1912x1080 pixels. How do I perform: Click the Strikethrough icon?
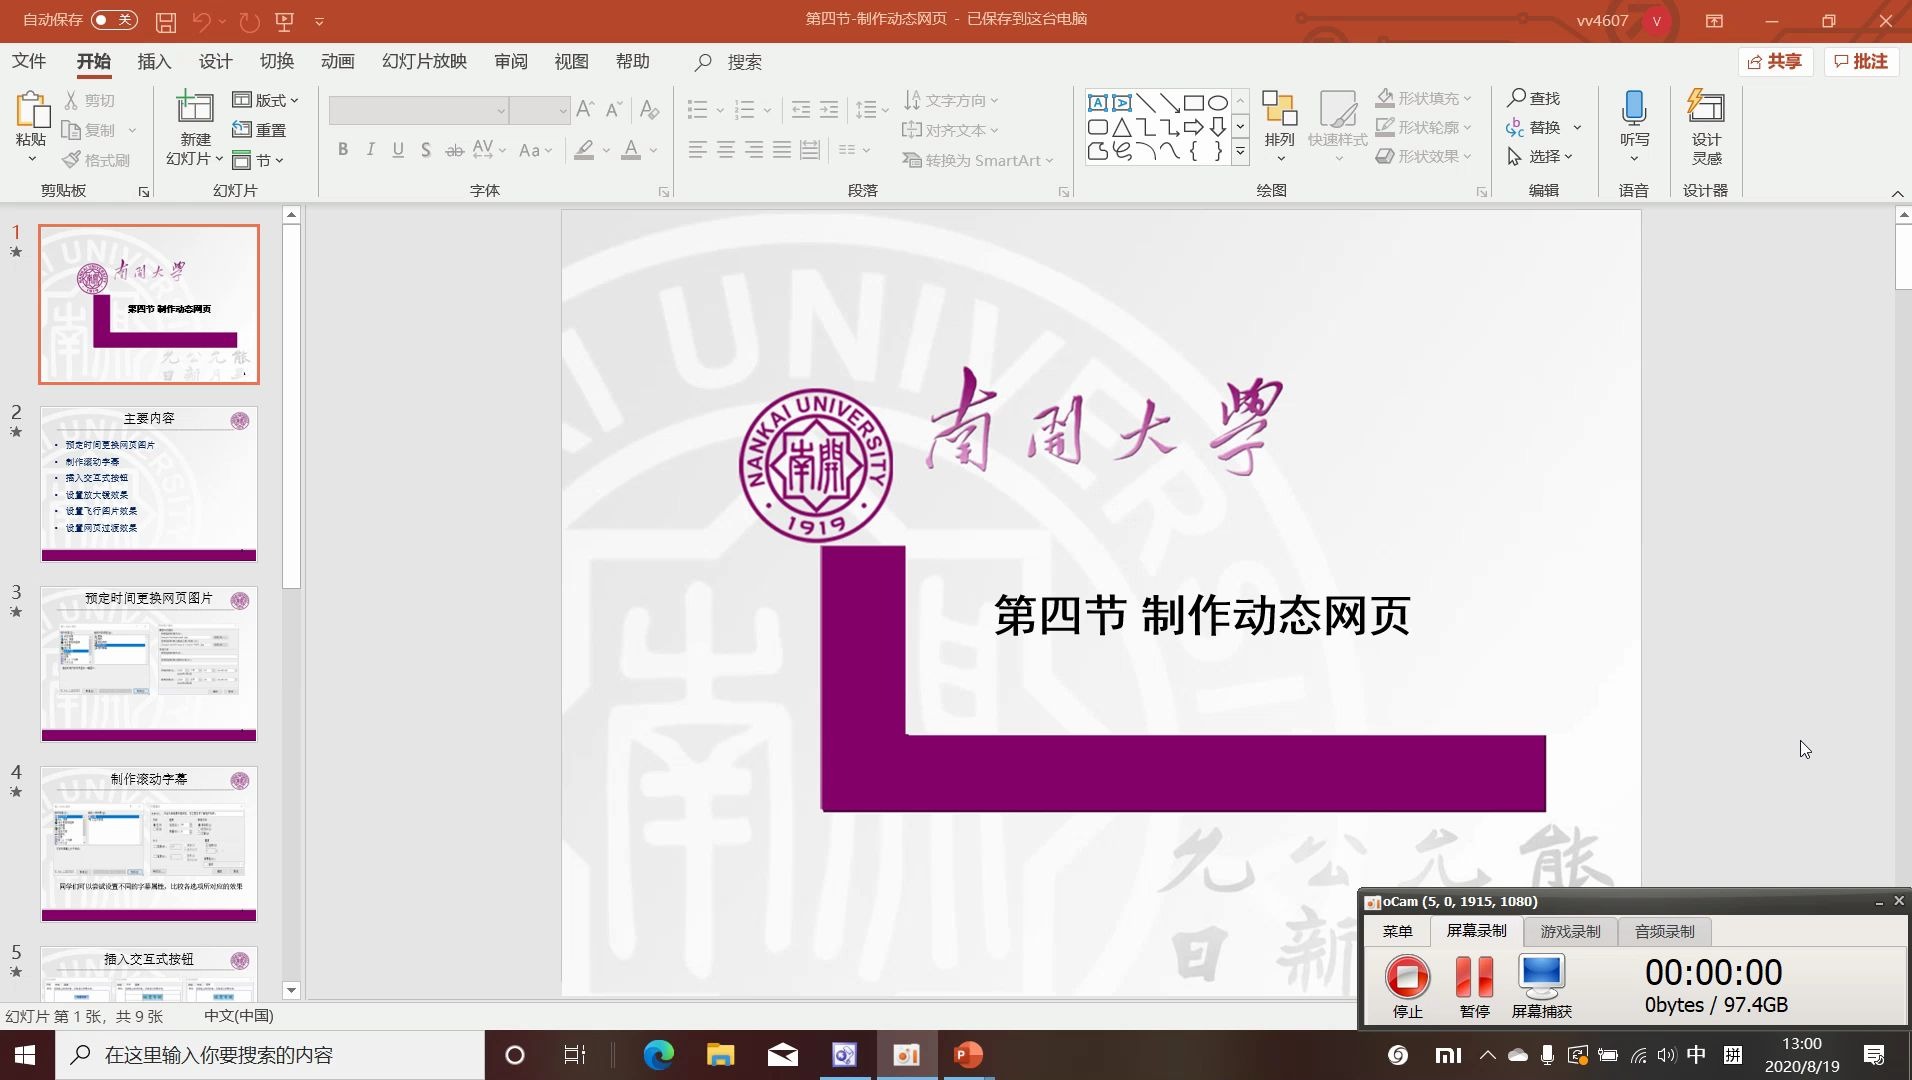[x=454, y=150]
